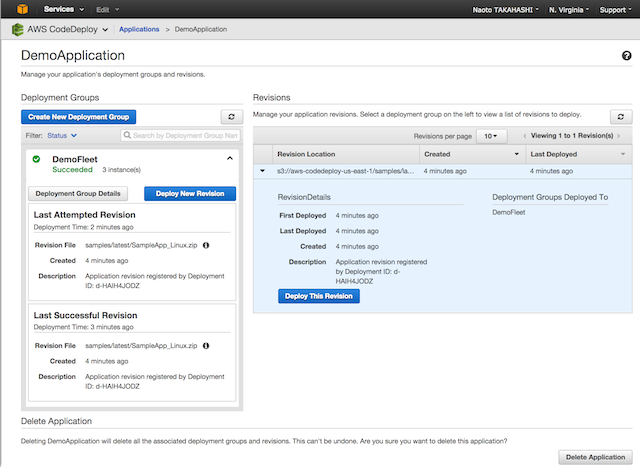640x467 pixels.
Task: Collapse the s3 revision row details
Action: [x=262, y=171]
